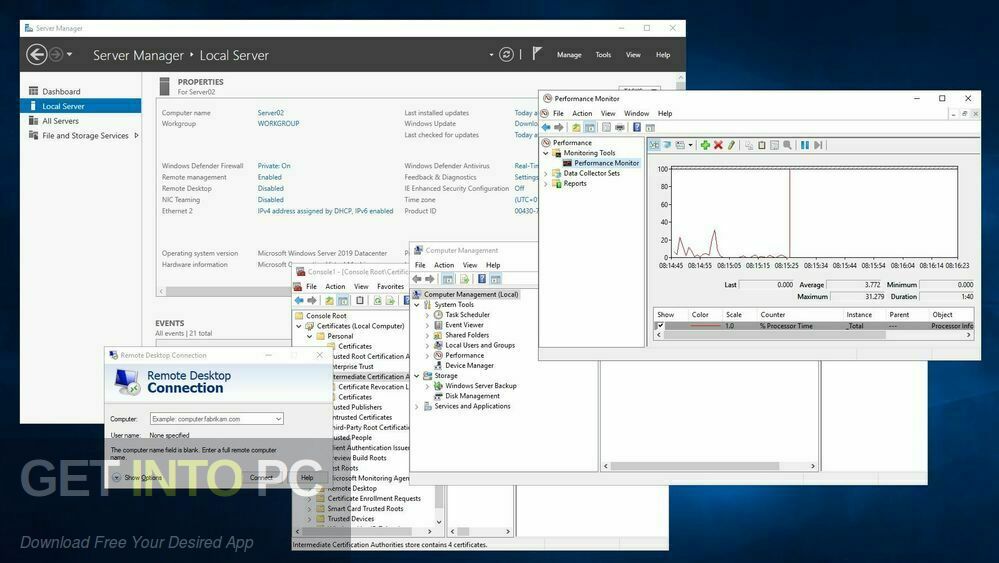This screenshot has height=563, width=999.
Task: Click the Help icon in the Performance Monitor toolbar
Action: (x=636, y=127)
